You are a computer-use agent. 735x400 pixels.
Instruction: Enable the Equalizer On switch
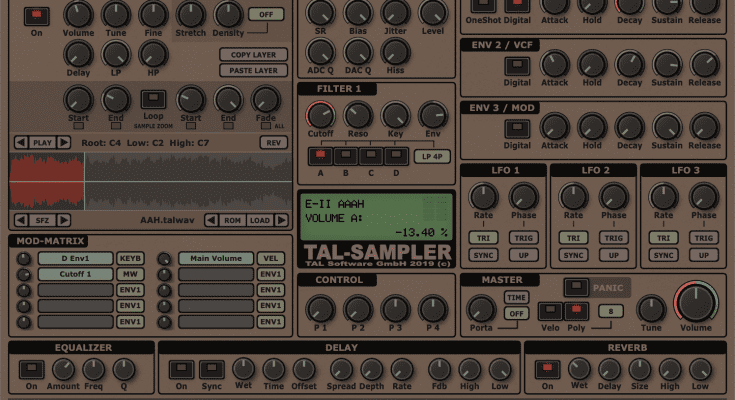point(31,369)
